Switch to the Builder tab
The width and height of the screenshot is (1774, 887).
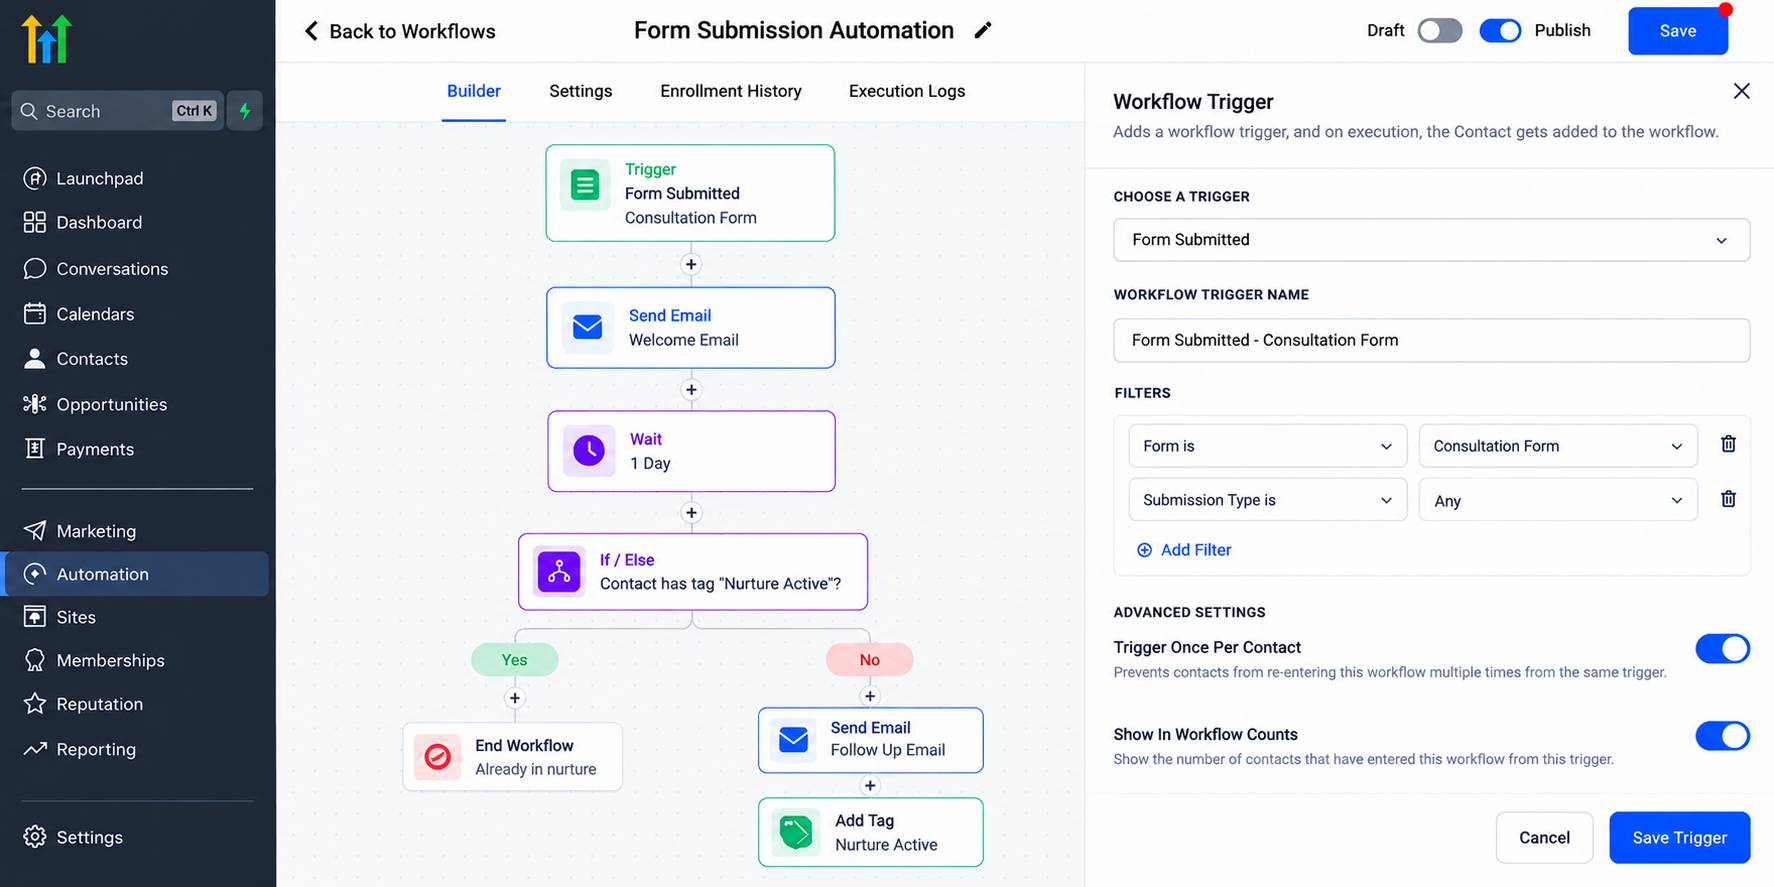point(474,91)
